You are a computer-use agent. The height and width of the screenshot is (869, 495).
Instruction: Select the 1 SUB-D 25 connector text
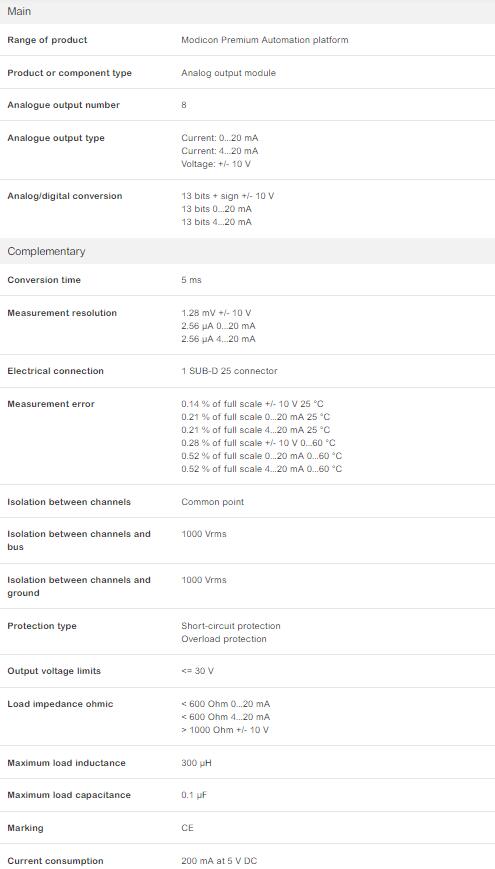229,371
